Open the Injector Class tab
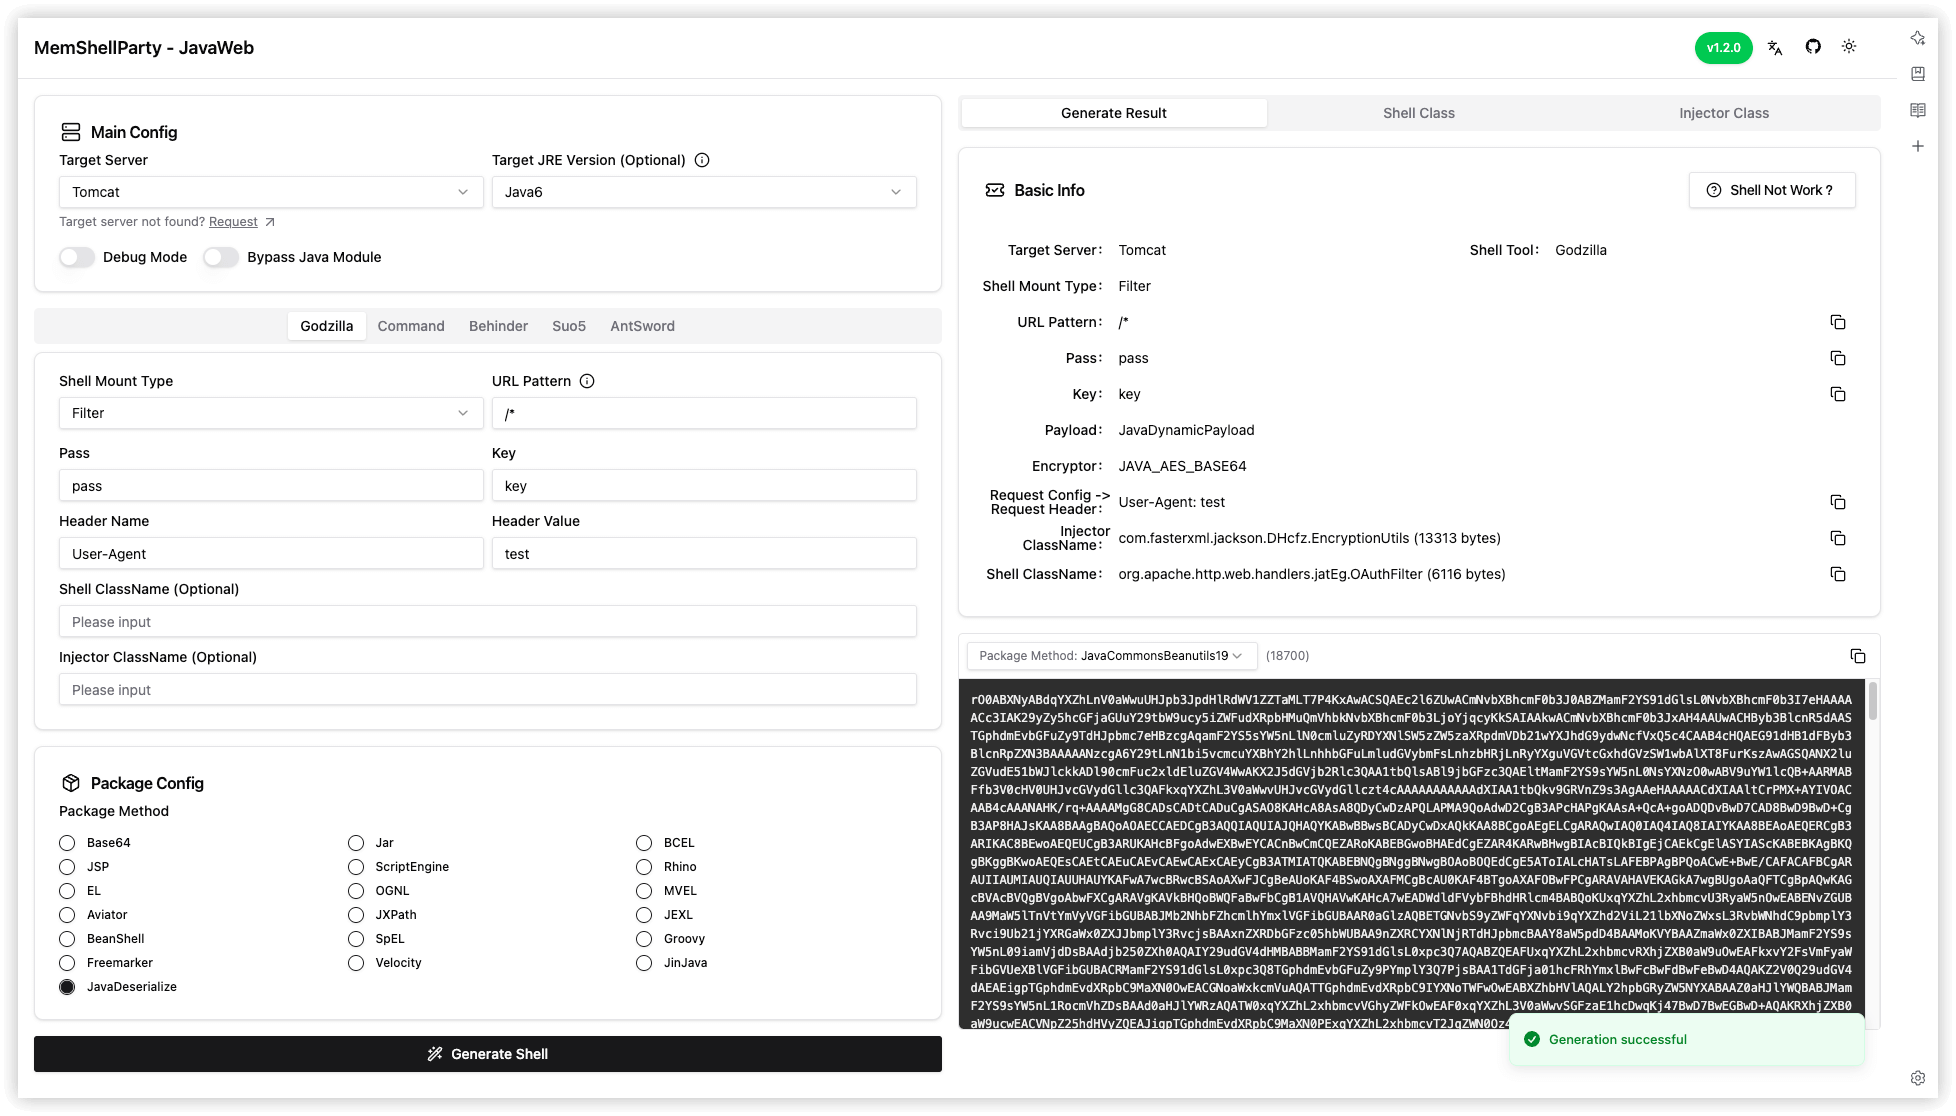The width and height of the screenshot is (1956, 1116). click(1724, 113)
